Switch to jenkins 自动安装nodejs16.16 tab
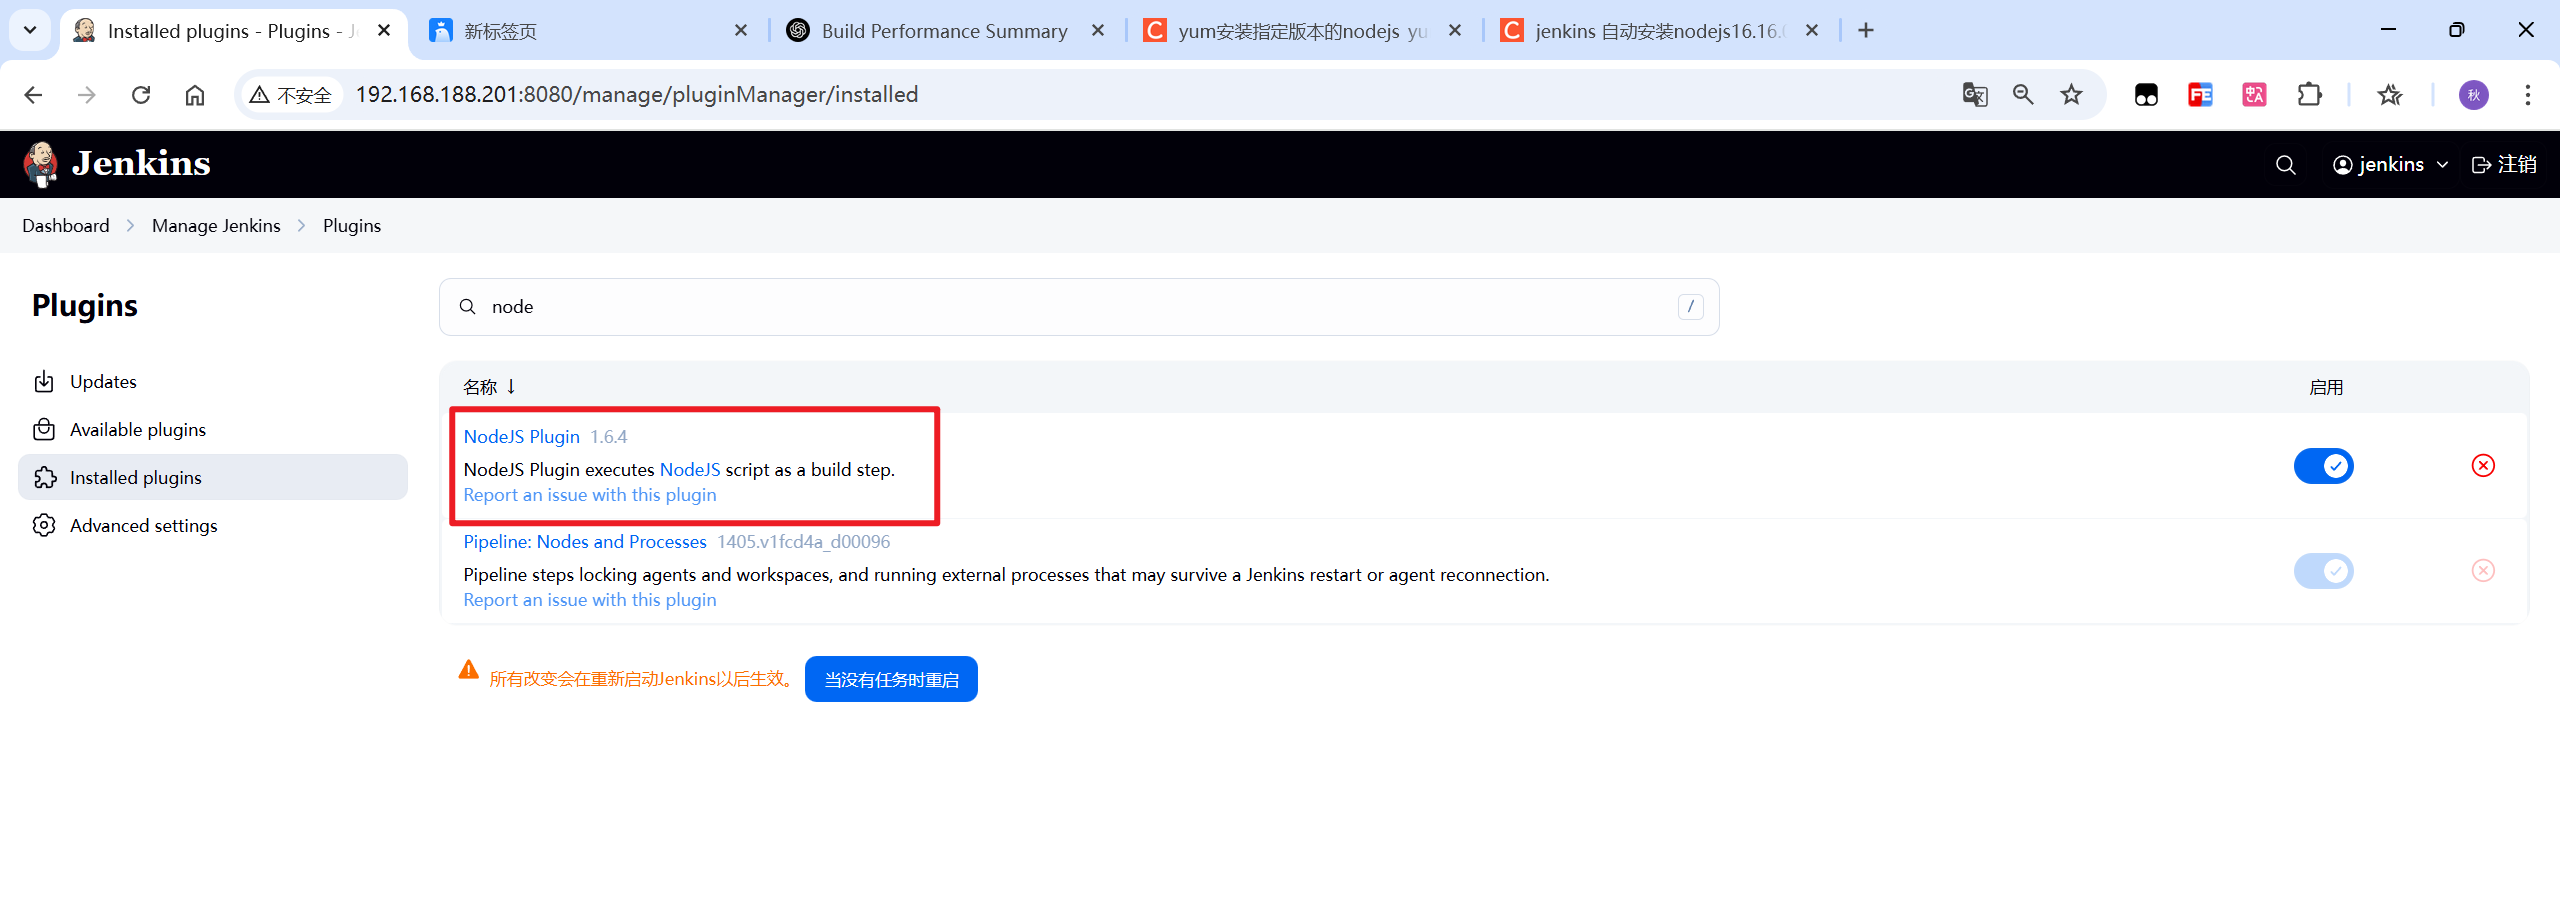 [1661, 31]
